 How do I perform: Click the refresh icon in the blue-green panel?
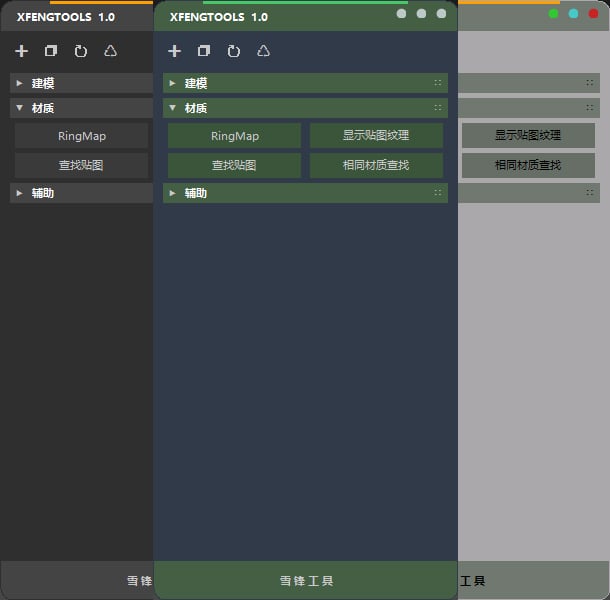(x=233, y=51)
